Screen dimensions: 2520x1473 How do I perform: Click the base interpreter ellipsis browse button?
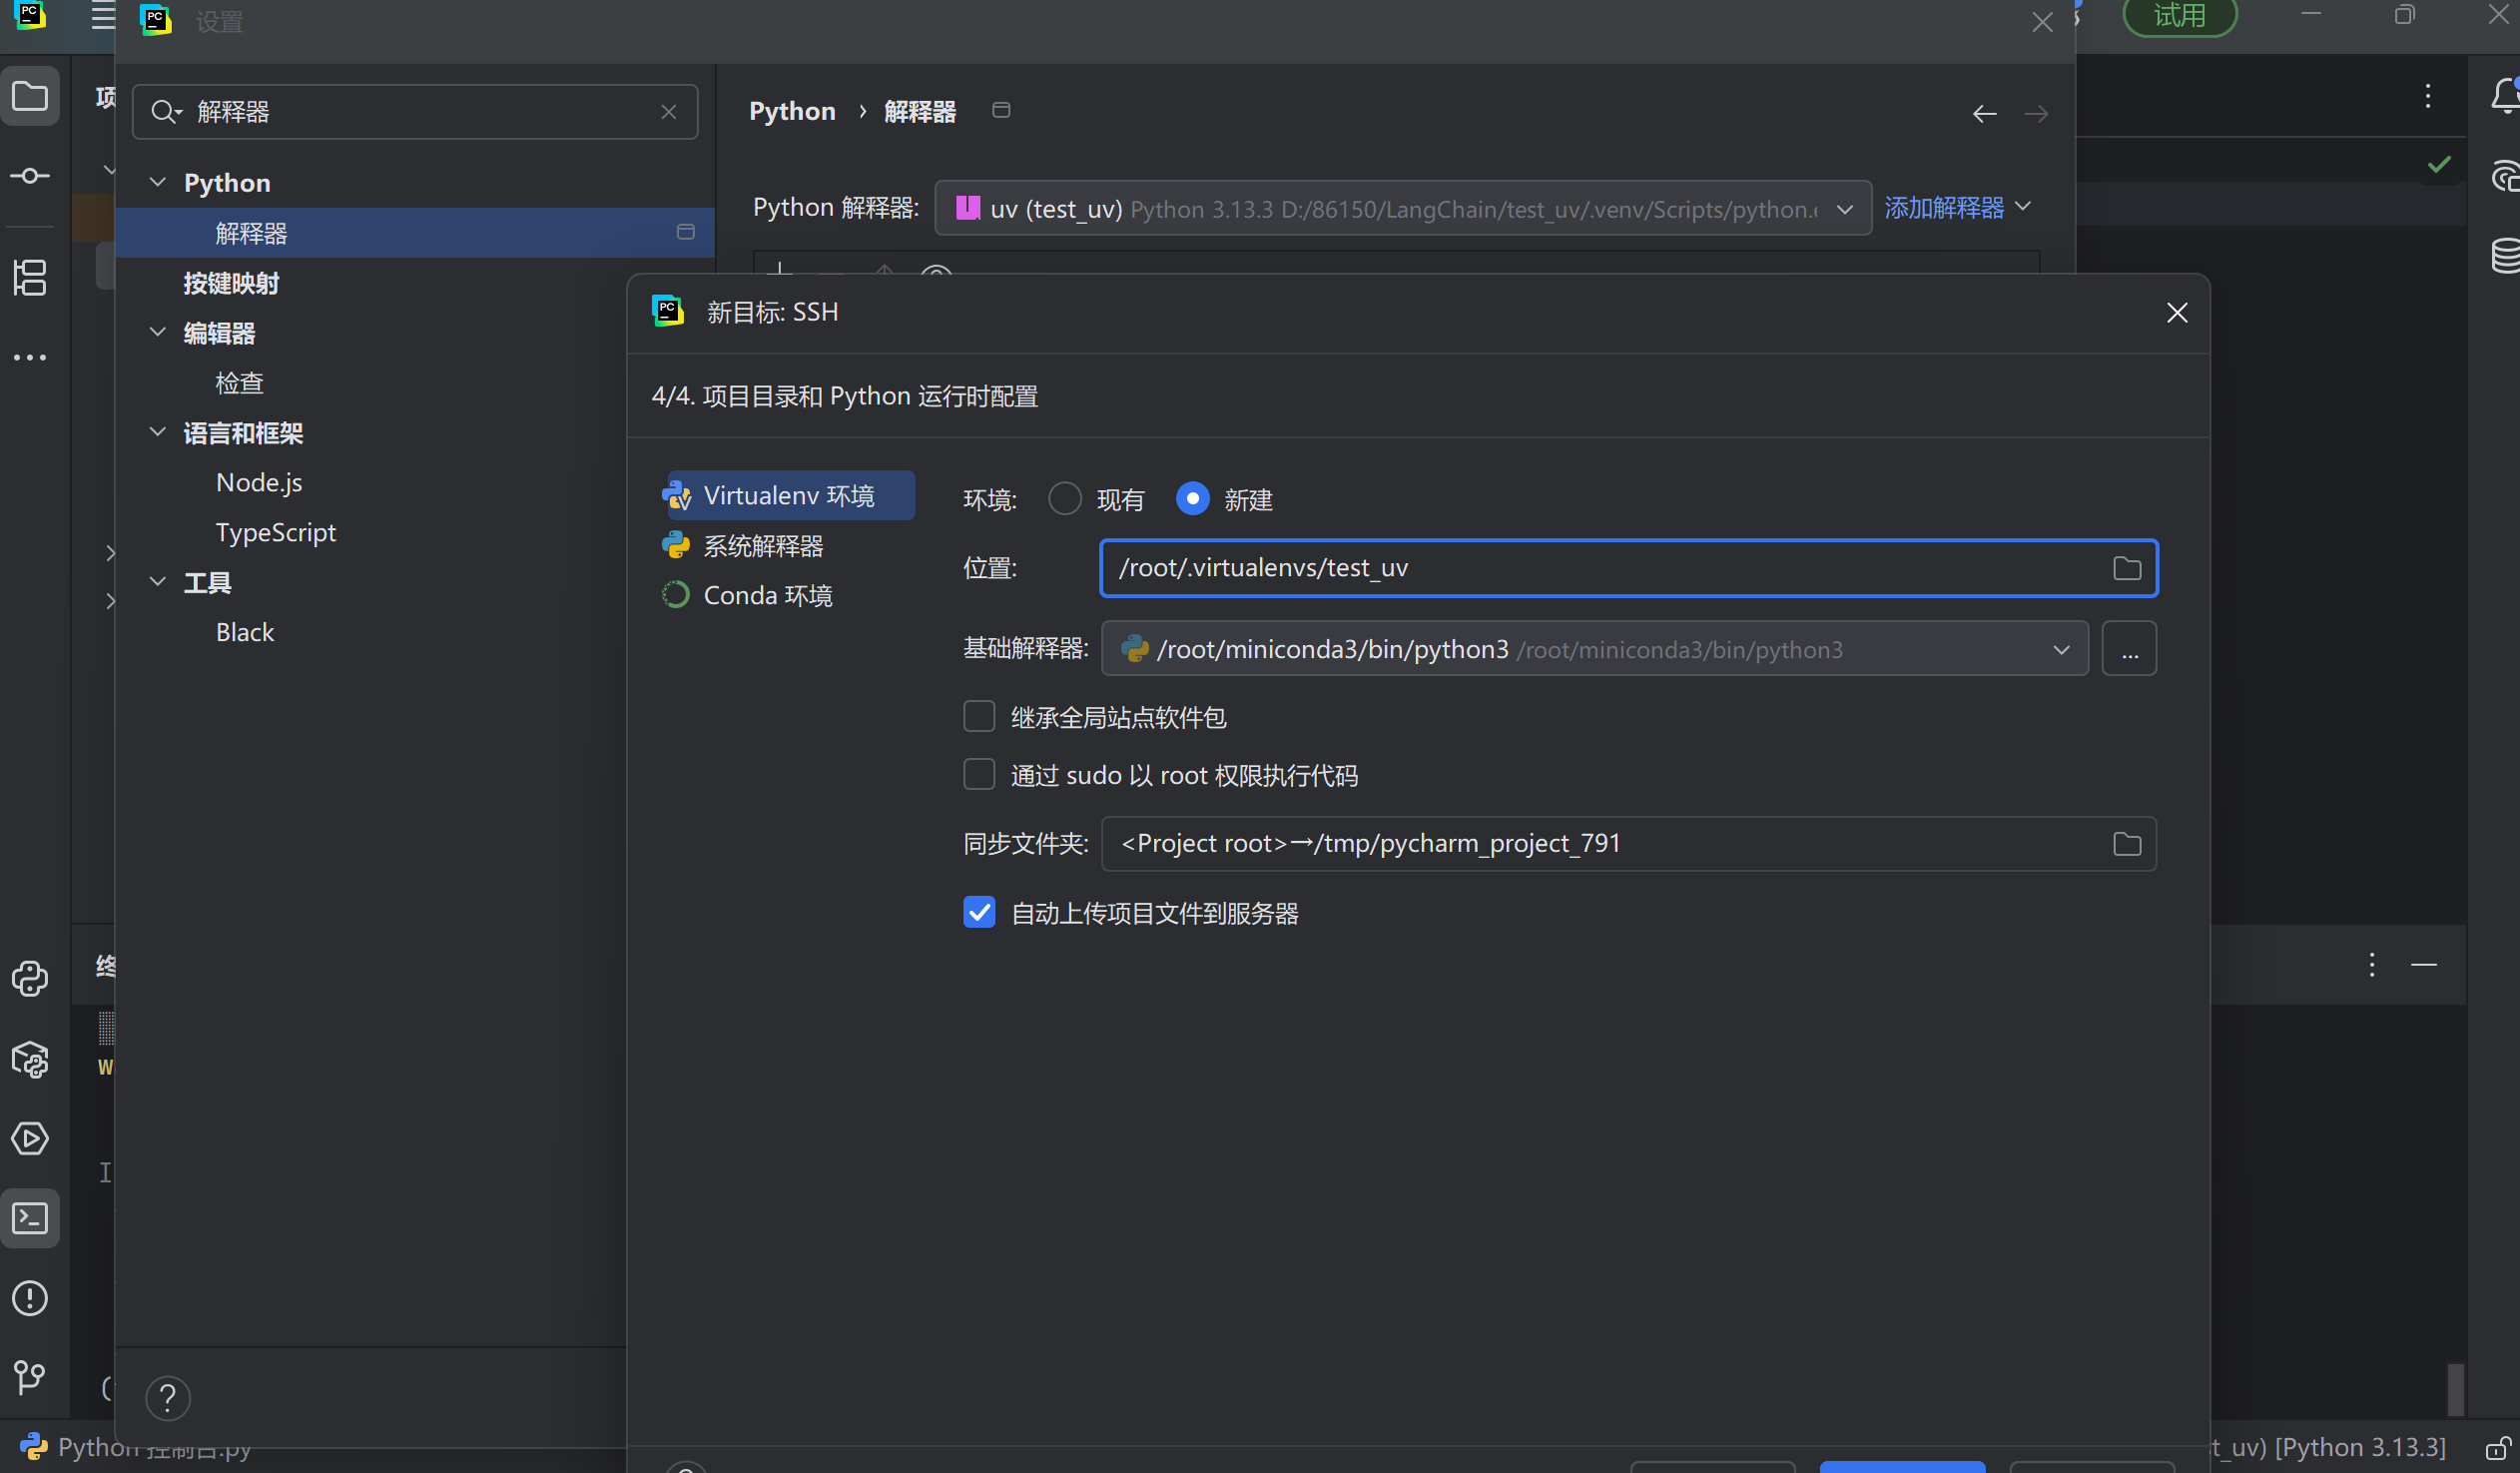(2128, 649)
